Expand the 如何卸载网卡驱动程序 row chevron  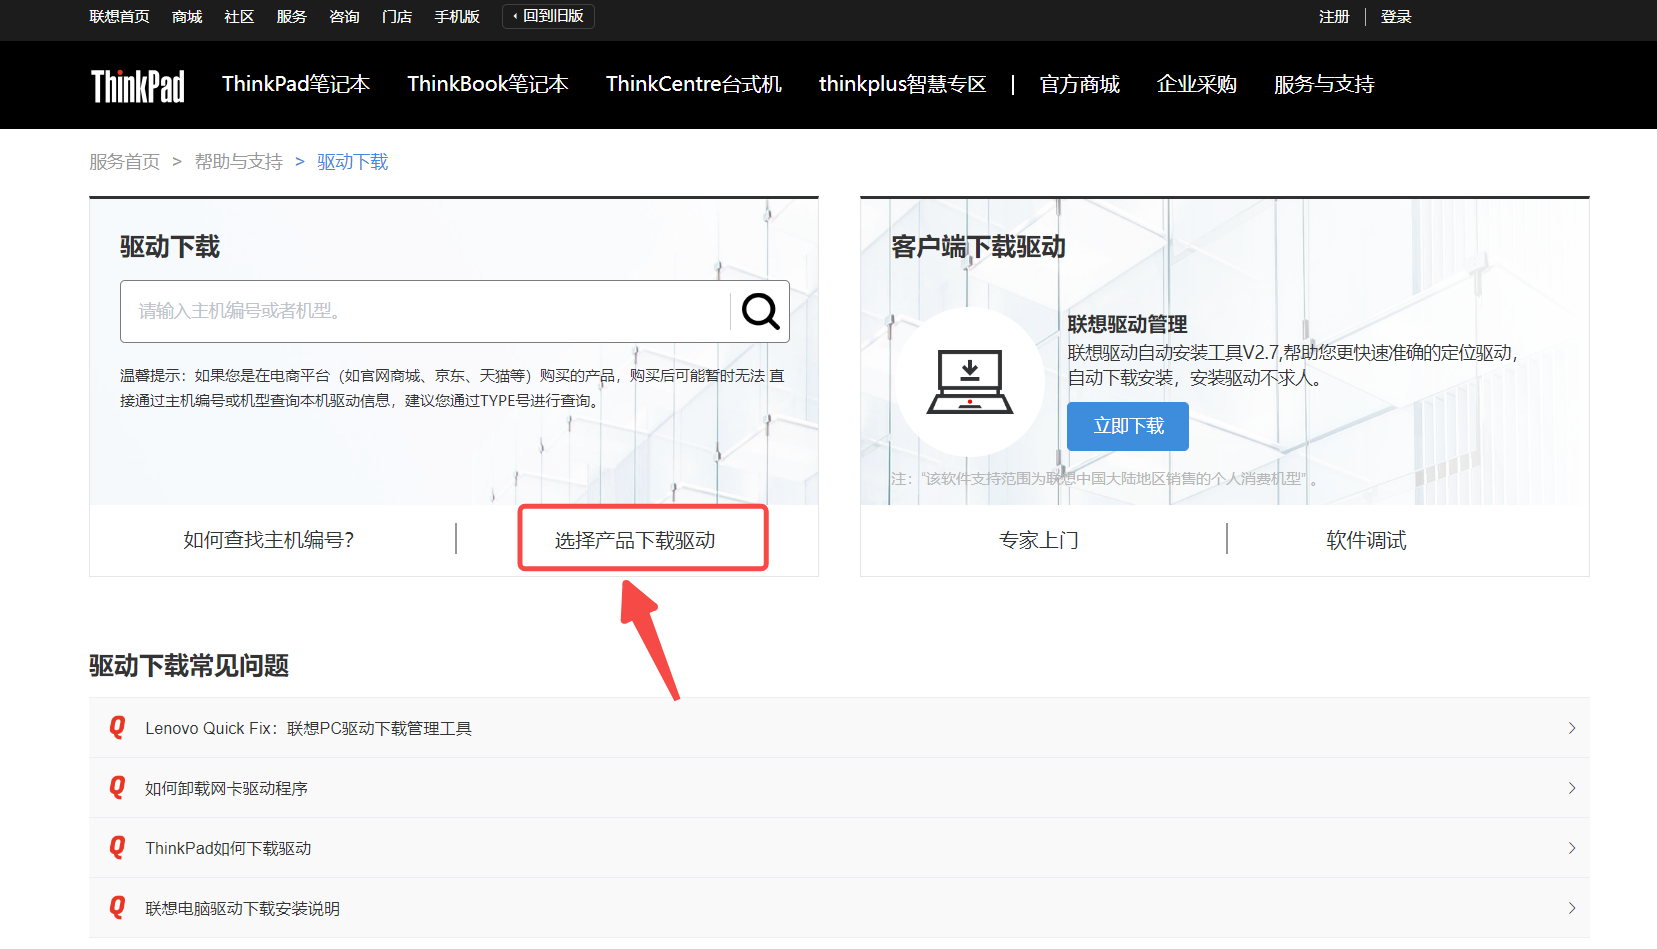point(1571,788)
